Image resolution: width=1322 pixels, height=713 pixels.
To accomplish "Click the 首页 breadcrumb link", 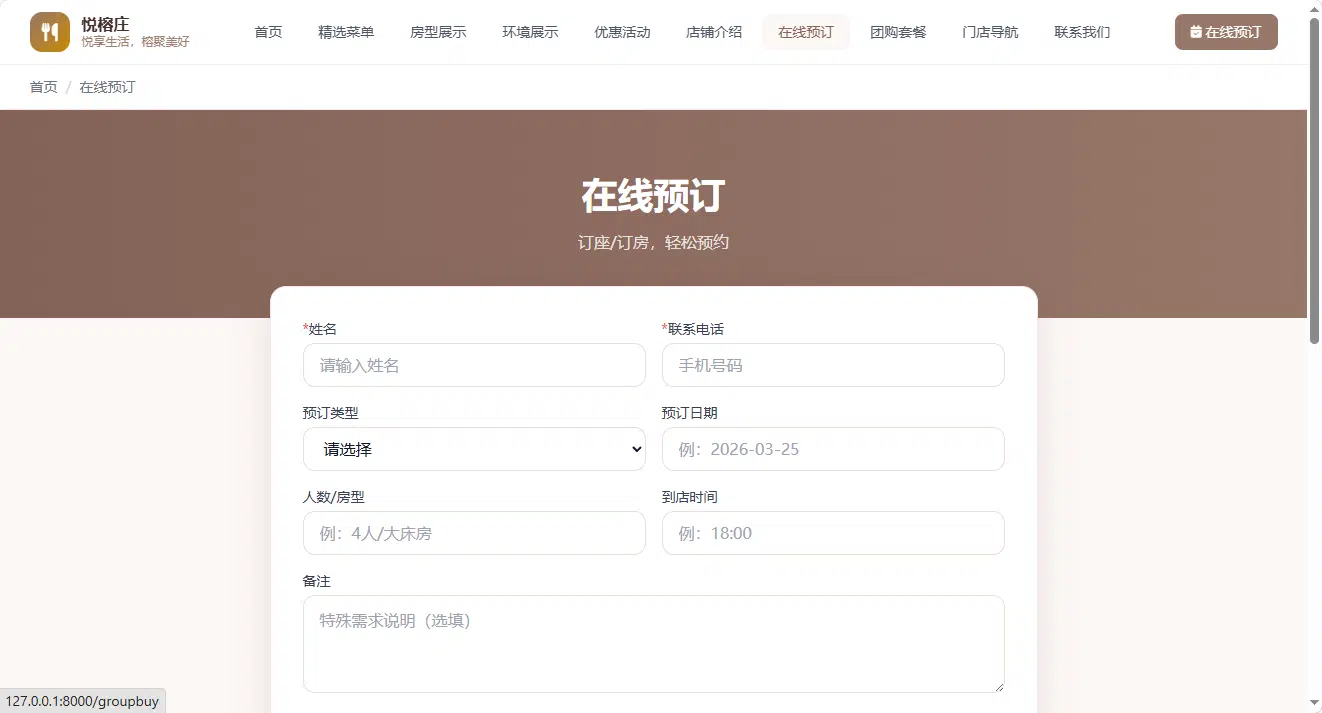I will click(x=44, y=87).
